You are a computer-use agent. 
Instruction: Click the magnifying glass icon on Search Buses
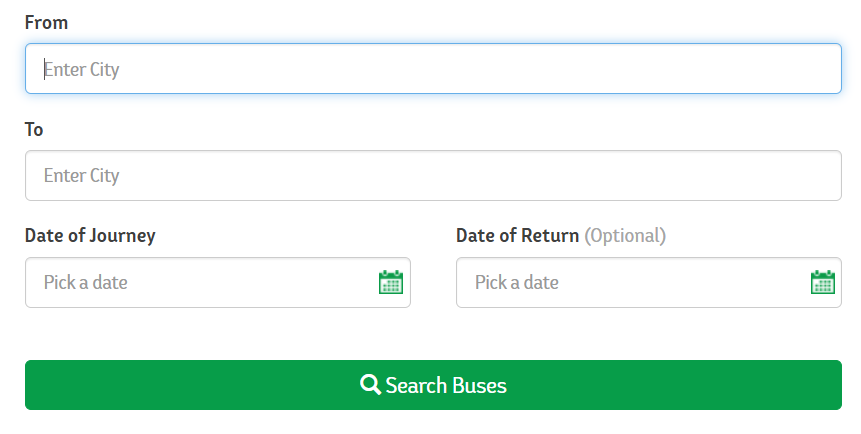[370, 385]
